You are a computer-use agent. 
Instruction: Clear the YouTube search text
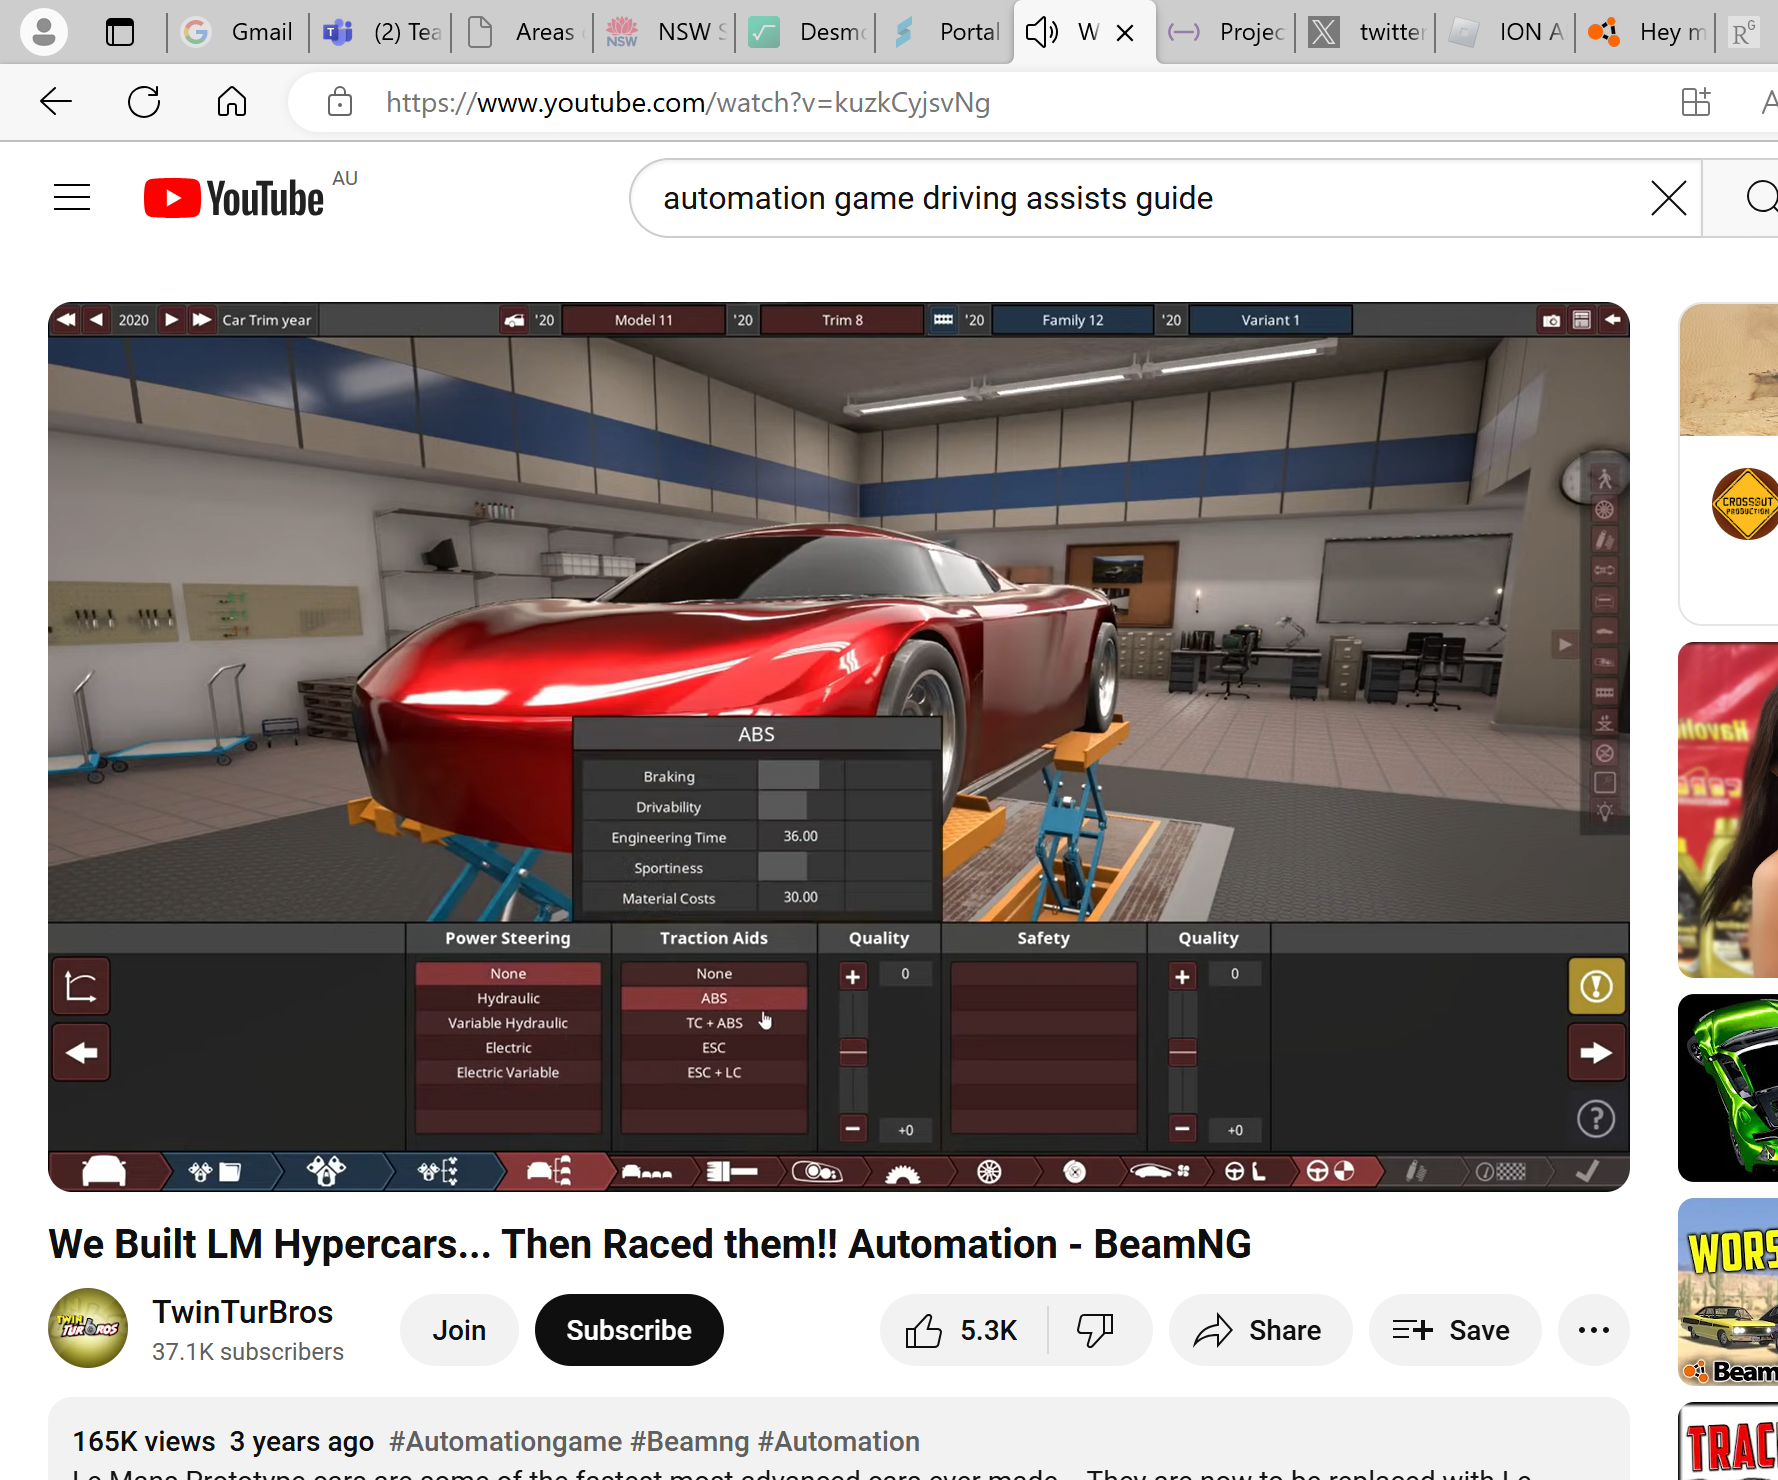point(1668,198)
